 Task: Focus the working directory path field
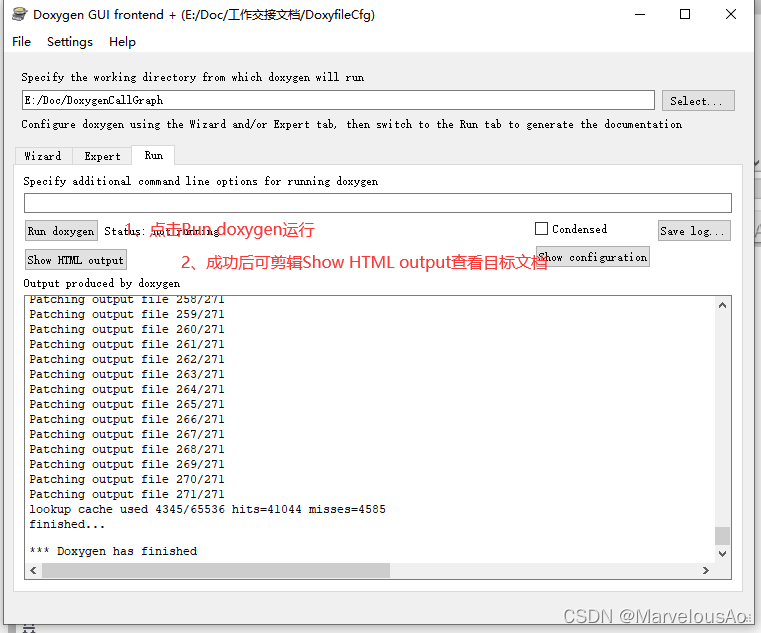point(339,100)
